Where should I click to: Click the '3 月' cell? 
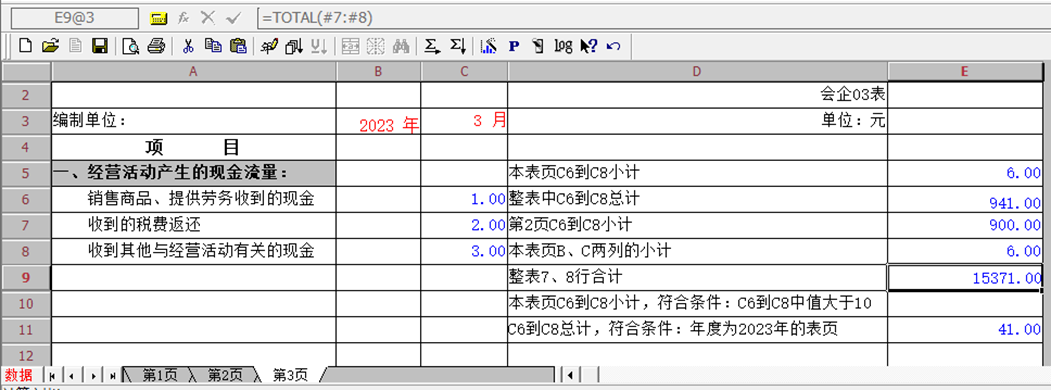pyautogui.click(x=464, y=121)
